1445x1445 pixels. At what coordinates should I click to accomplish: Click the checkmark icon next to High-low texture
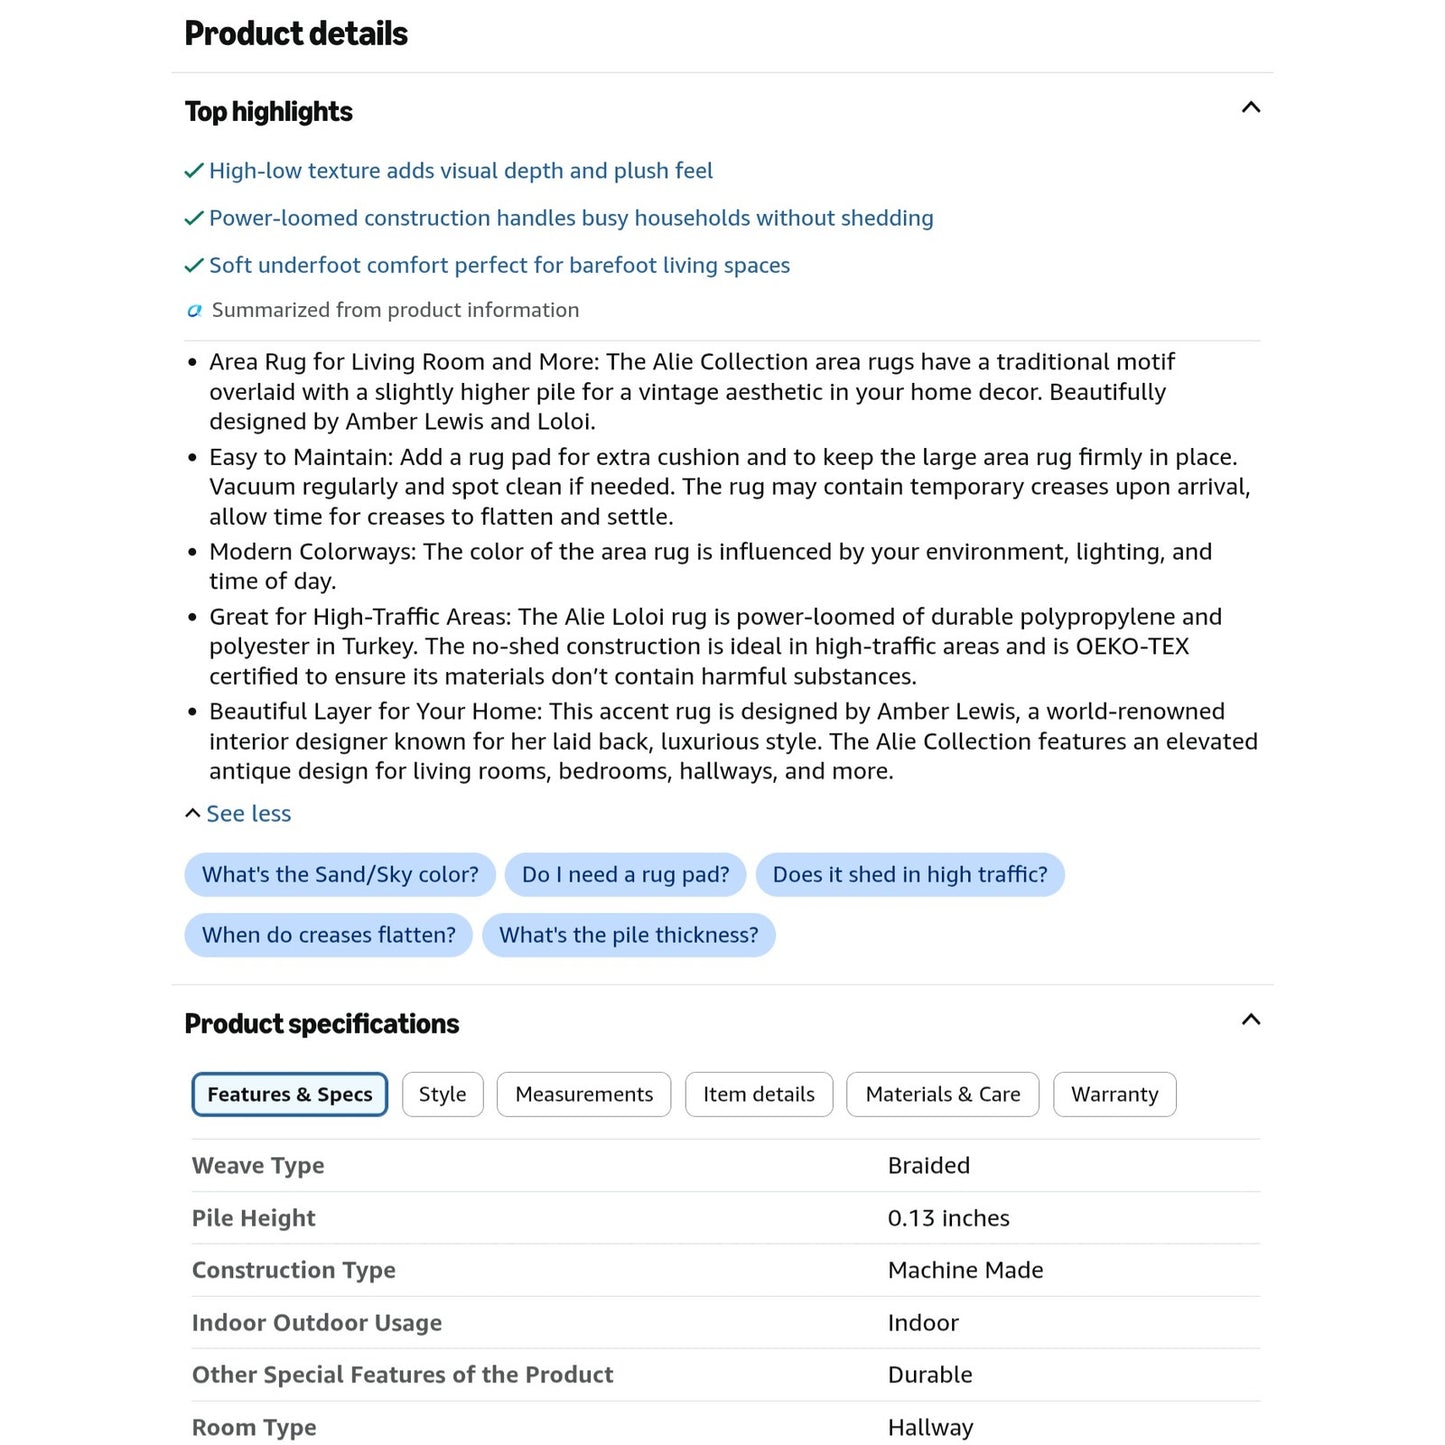[195, 171]
